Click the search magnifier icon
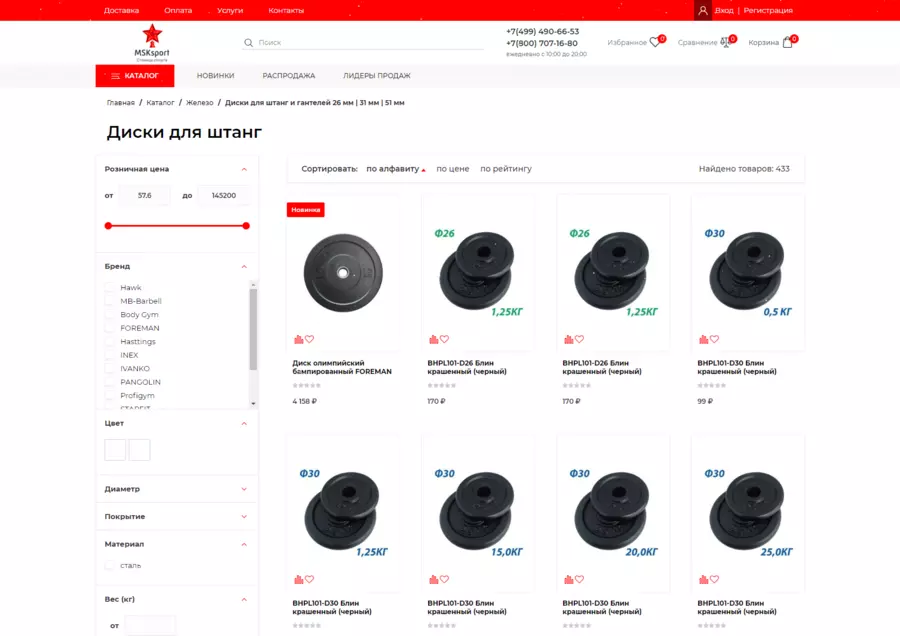Image resolution: width=900 pixels, height=636 pixels. 249,42
